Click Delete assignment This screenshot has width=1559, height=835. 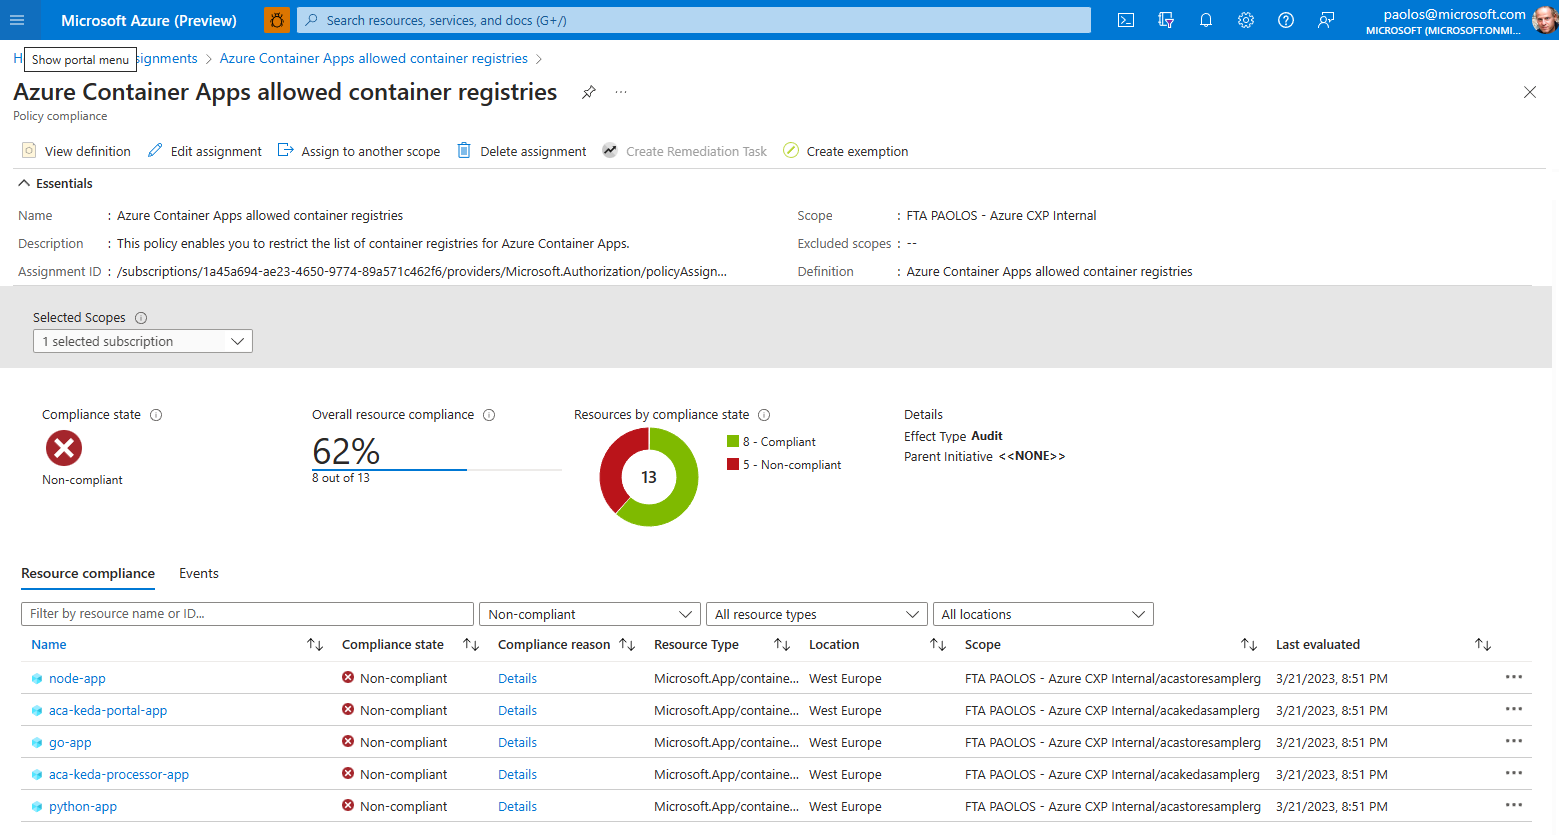tap(522, 151)
